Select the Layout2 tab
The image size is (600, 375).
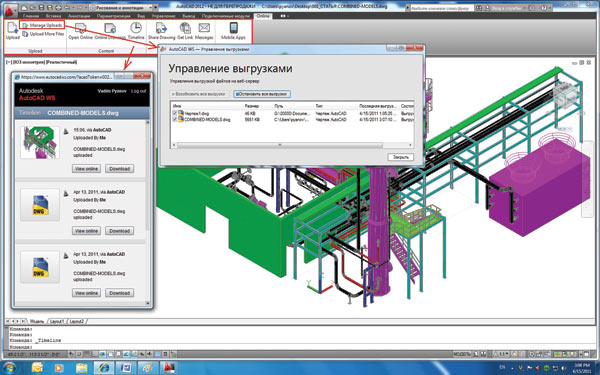(77, 321)
